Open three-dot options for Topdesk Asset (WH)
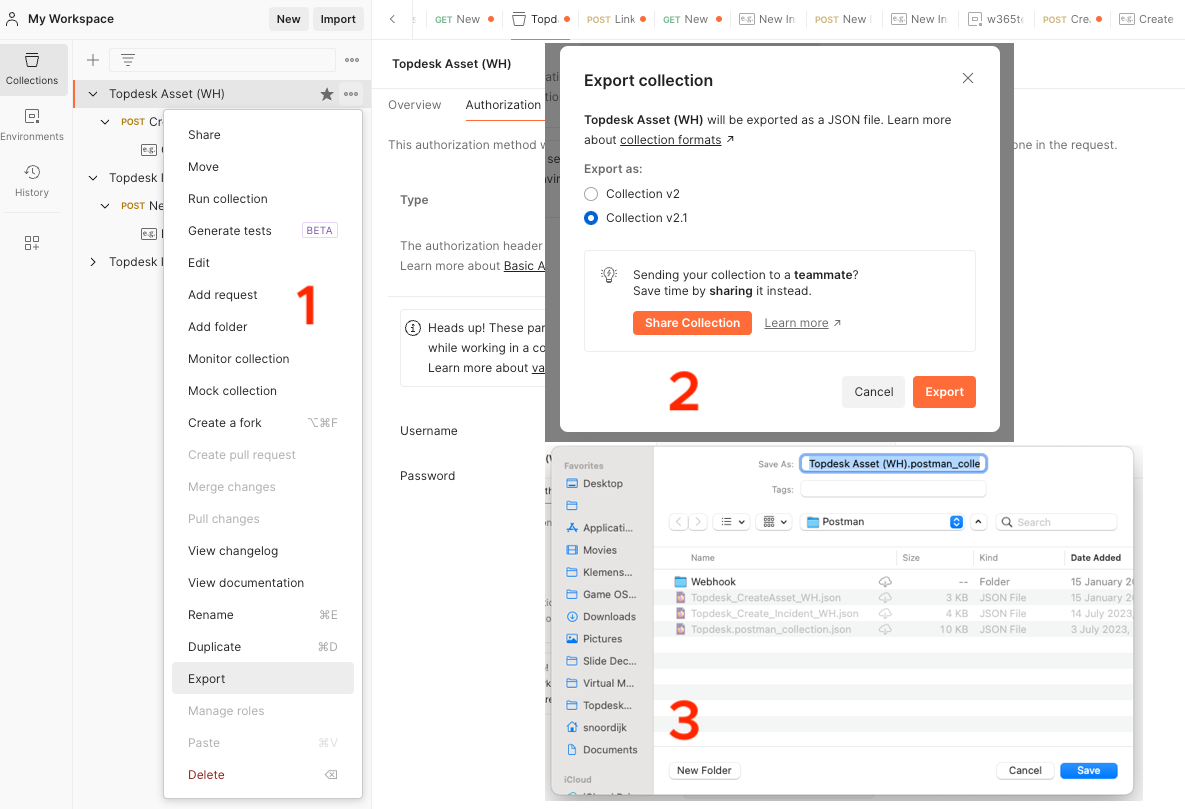This screenshot has width=1185, height=809. coord(351,94)
